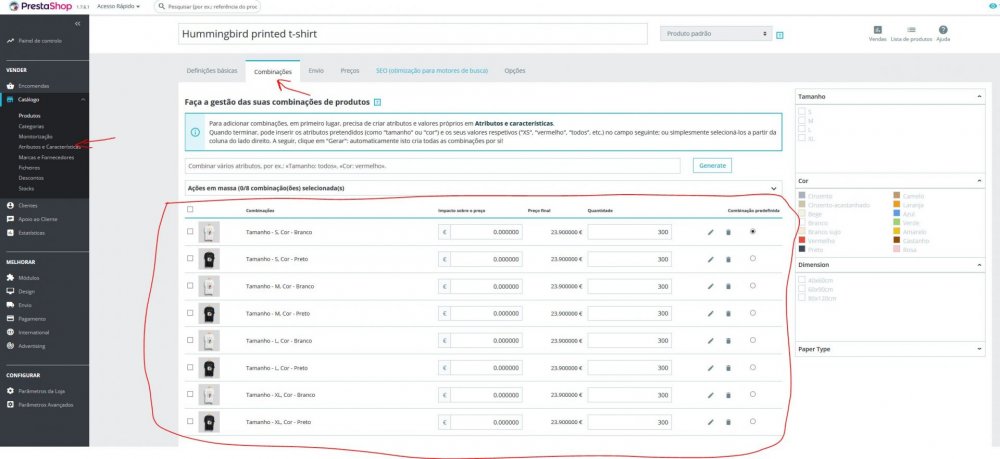Edit Tamanho - XL, Cor - Branco combination

710,395
